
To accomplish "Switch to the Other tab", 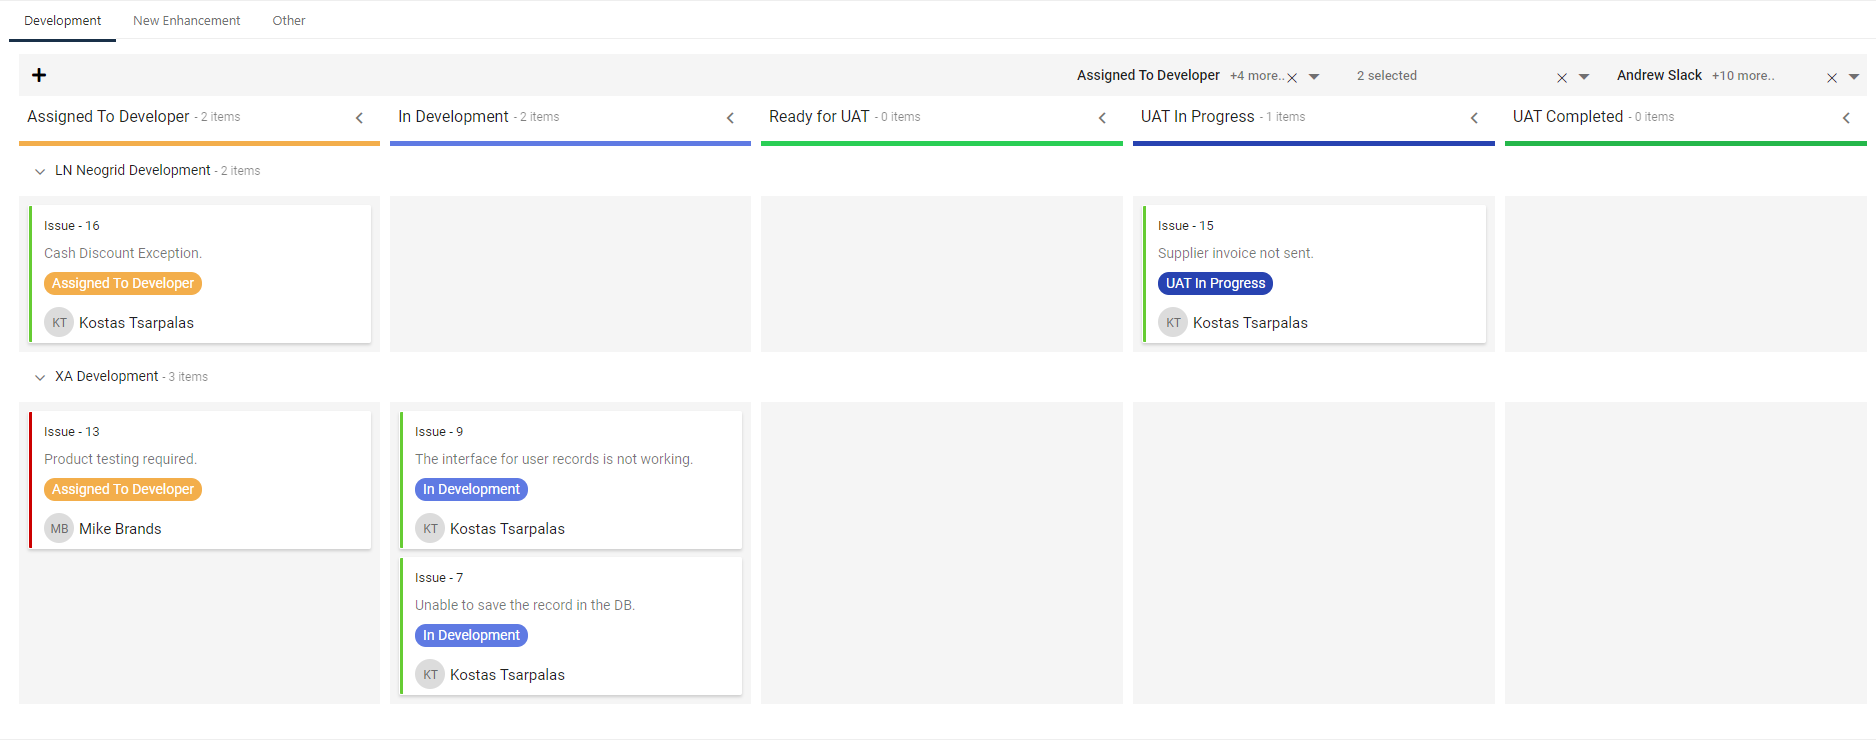I will [288, 21].
